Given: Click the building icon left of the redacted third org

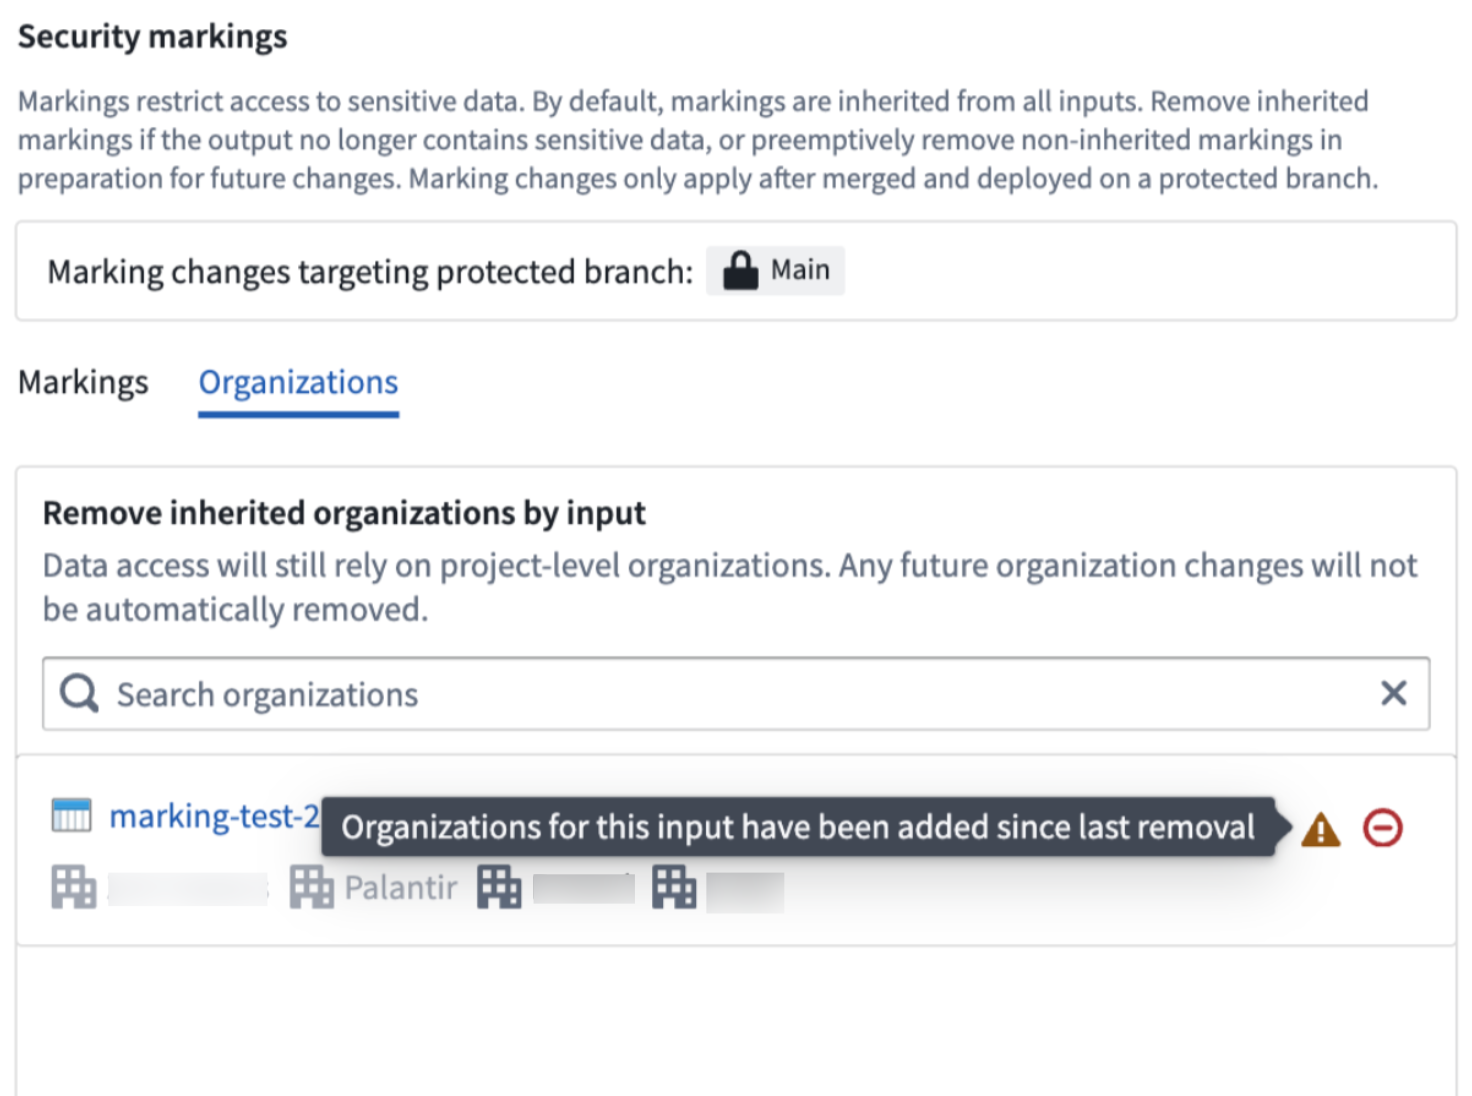Looking at the screenshot, I should click(498, 886).
